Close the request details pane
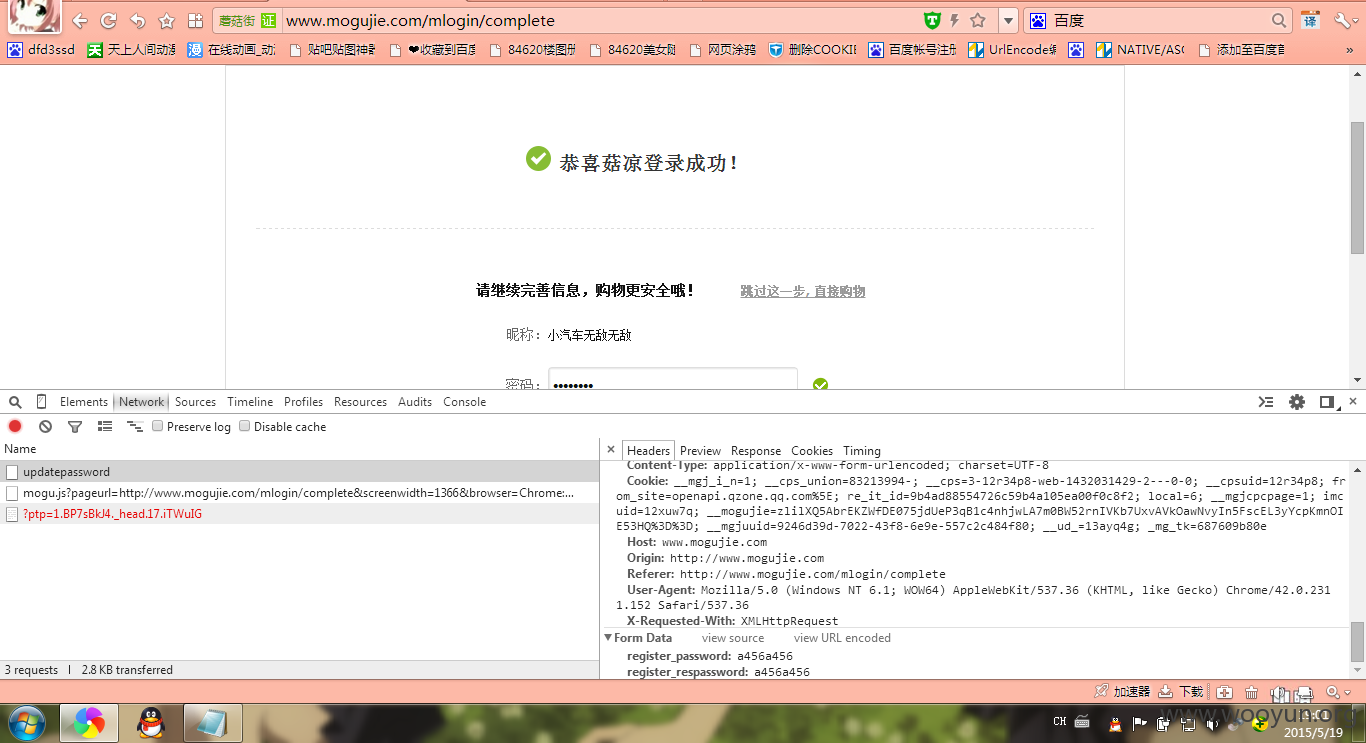The height and width of the screenshot is (743, 1366). [612, 450]
